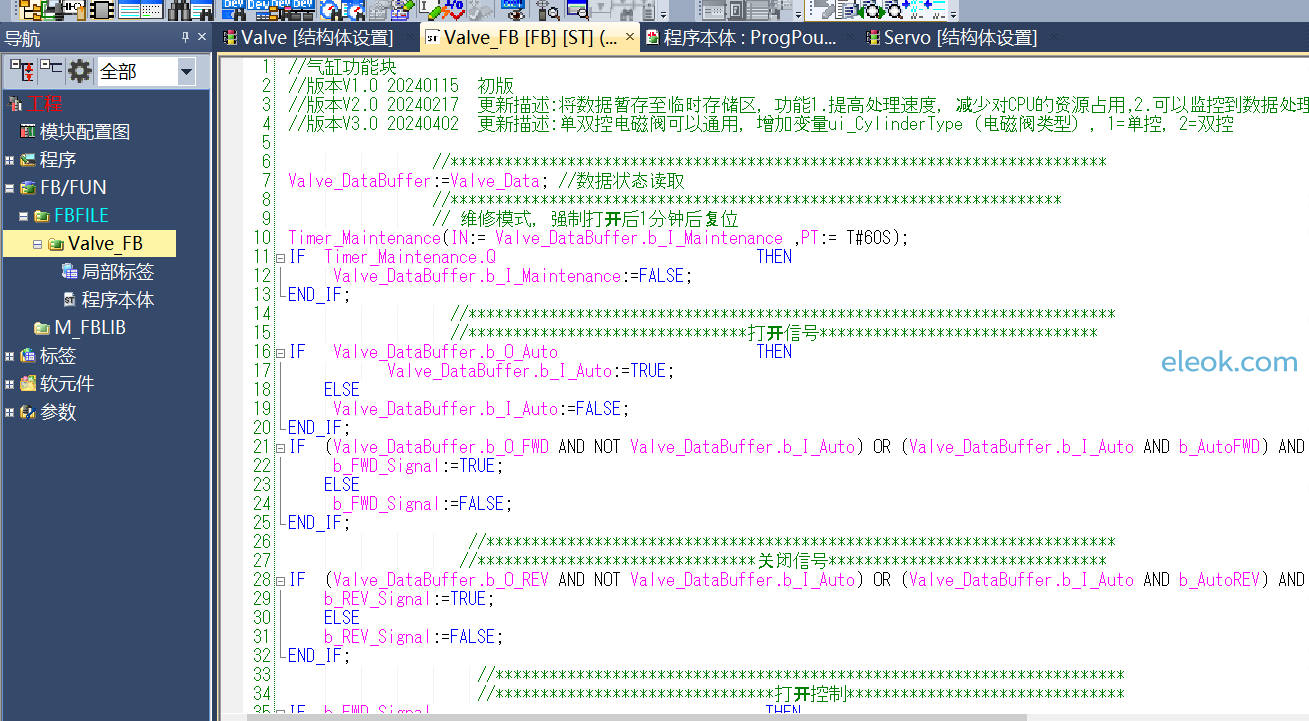Click the 标签 label icon in tree
The image size is (1309, 721).
click(x=28, y=355)
